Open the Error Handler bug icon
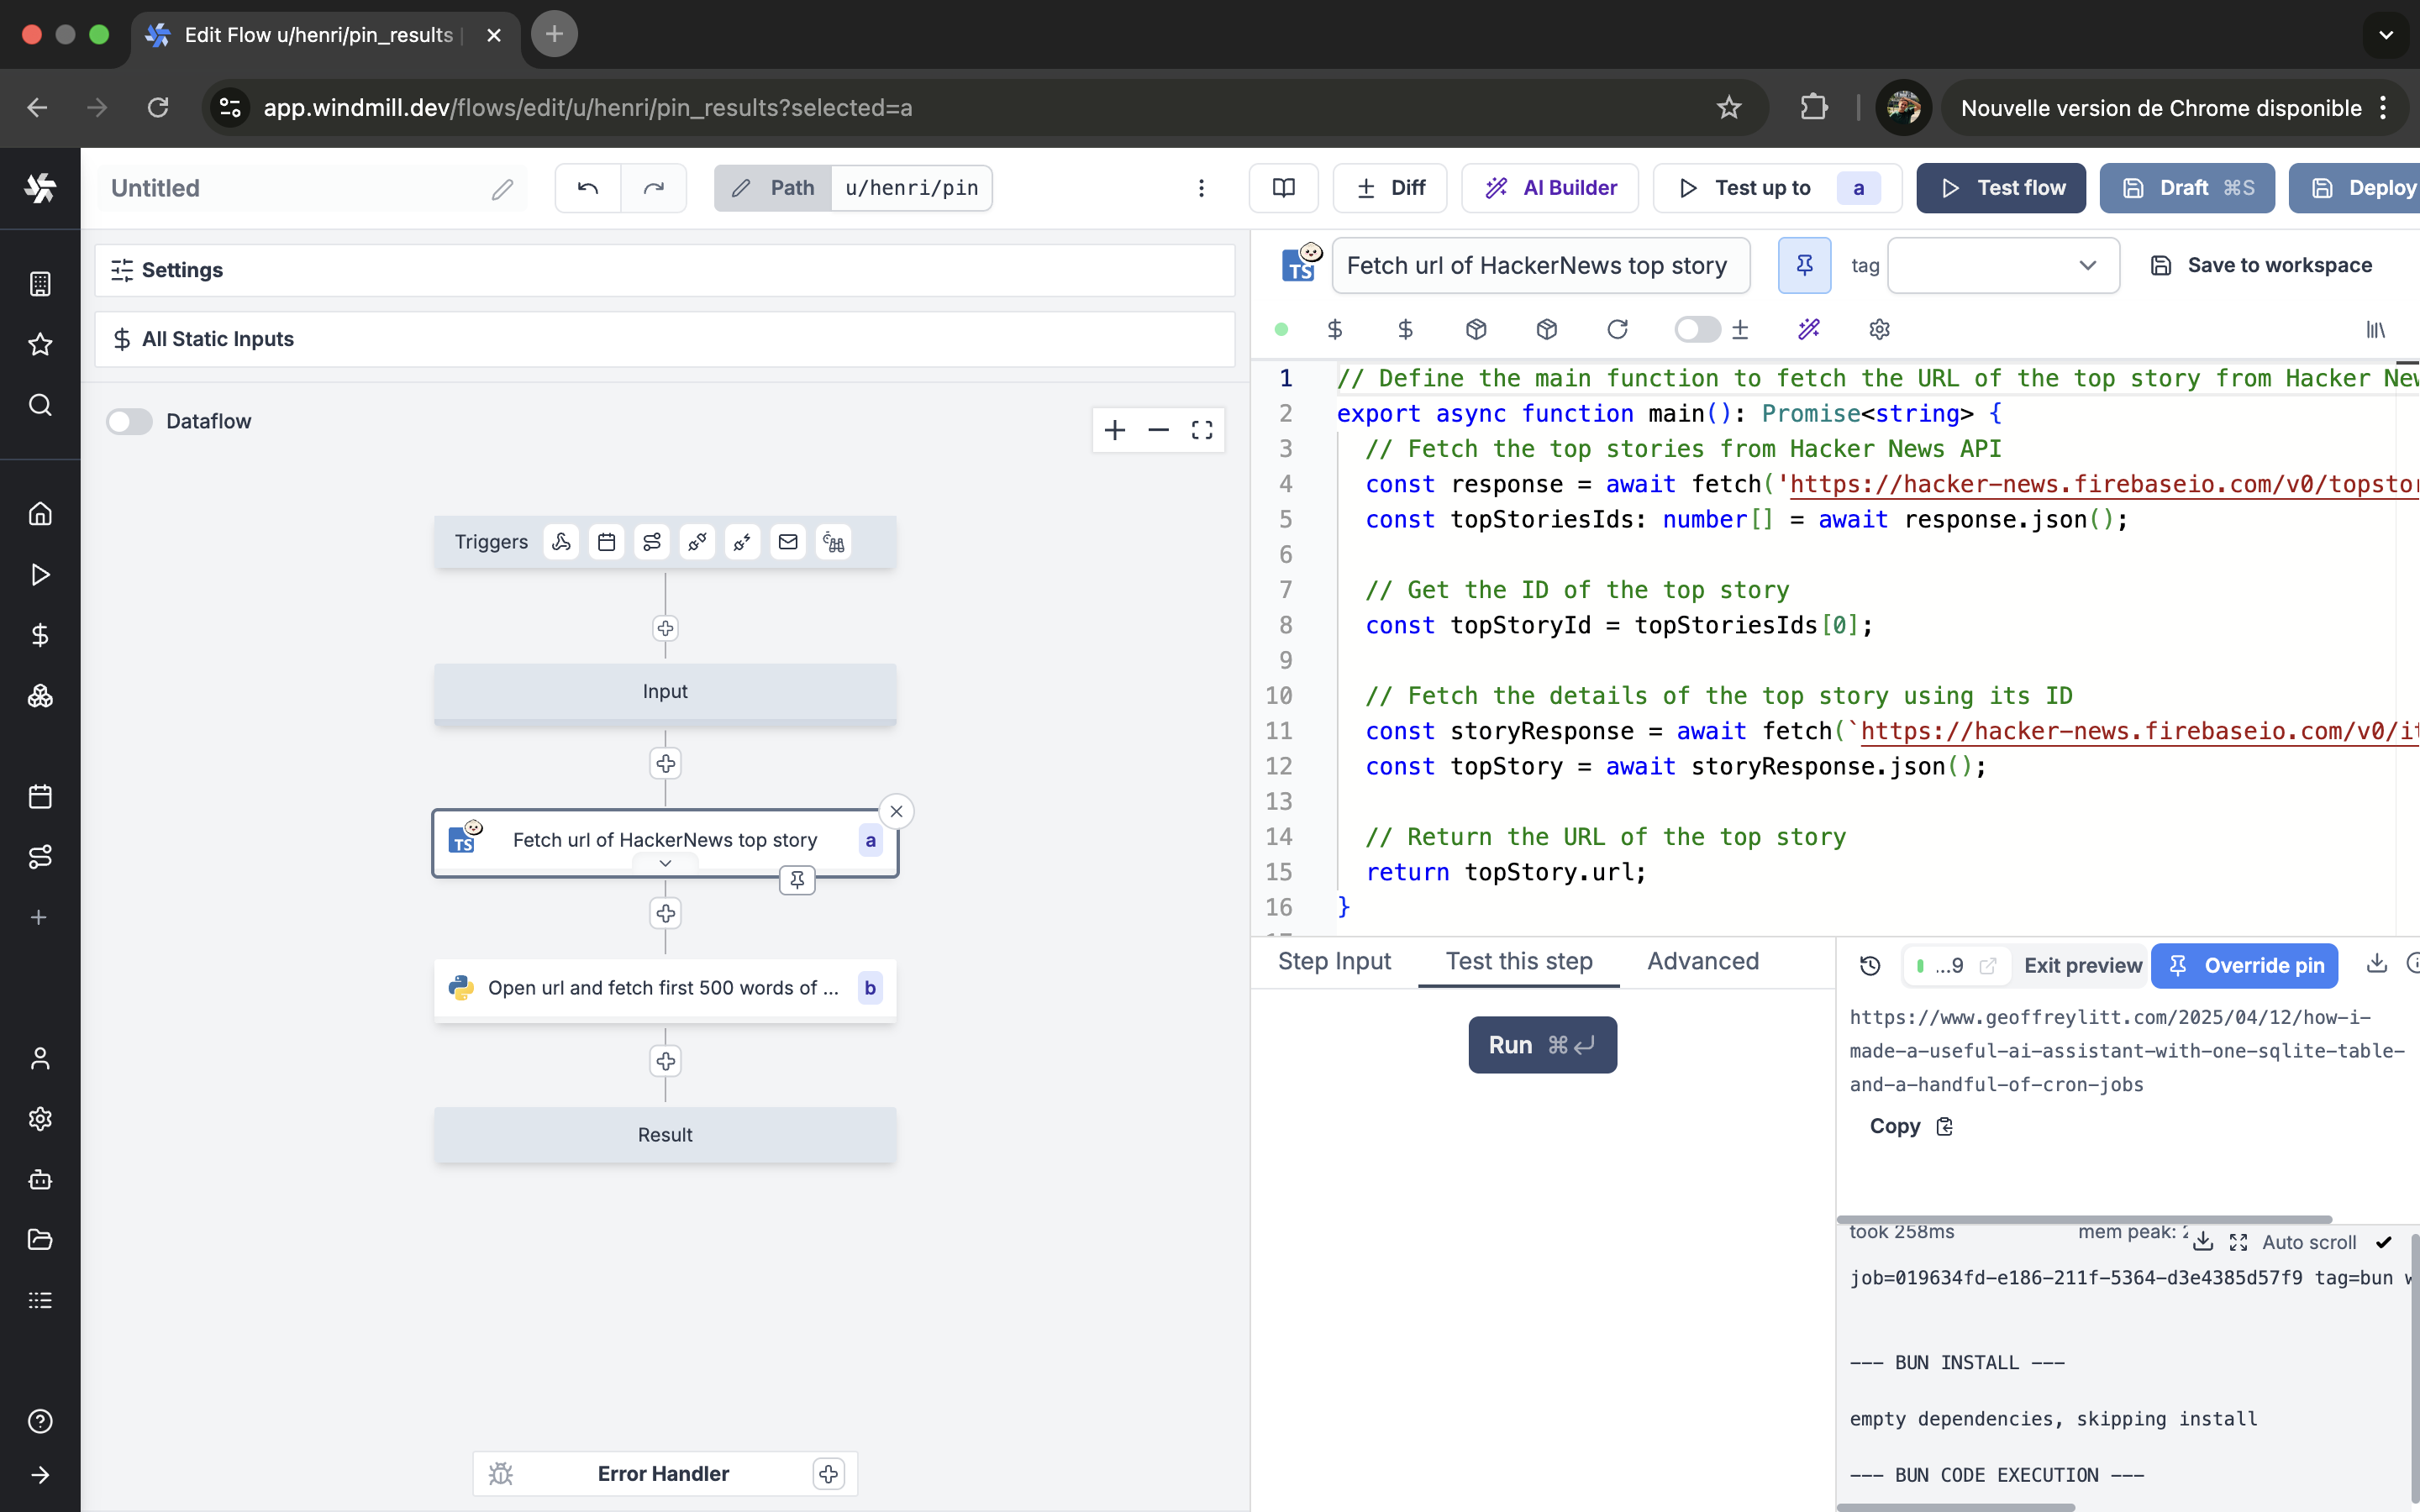Image resolution: width=2420 pixels, height=1512 pixels. [501, 1473]
